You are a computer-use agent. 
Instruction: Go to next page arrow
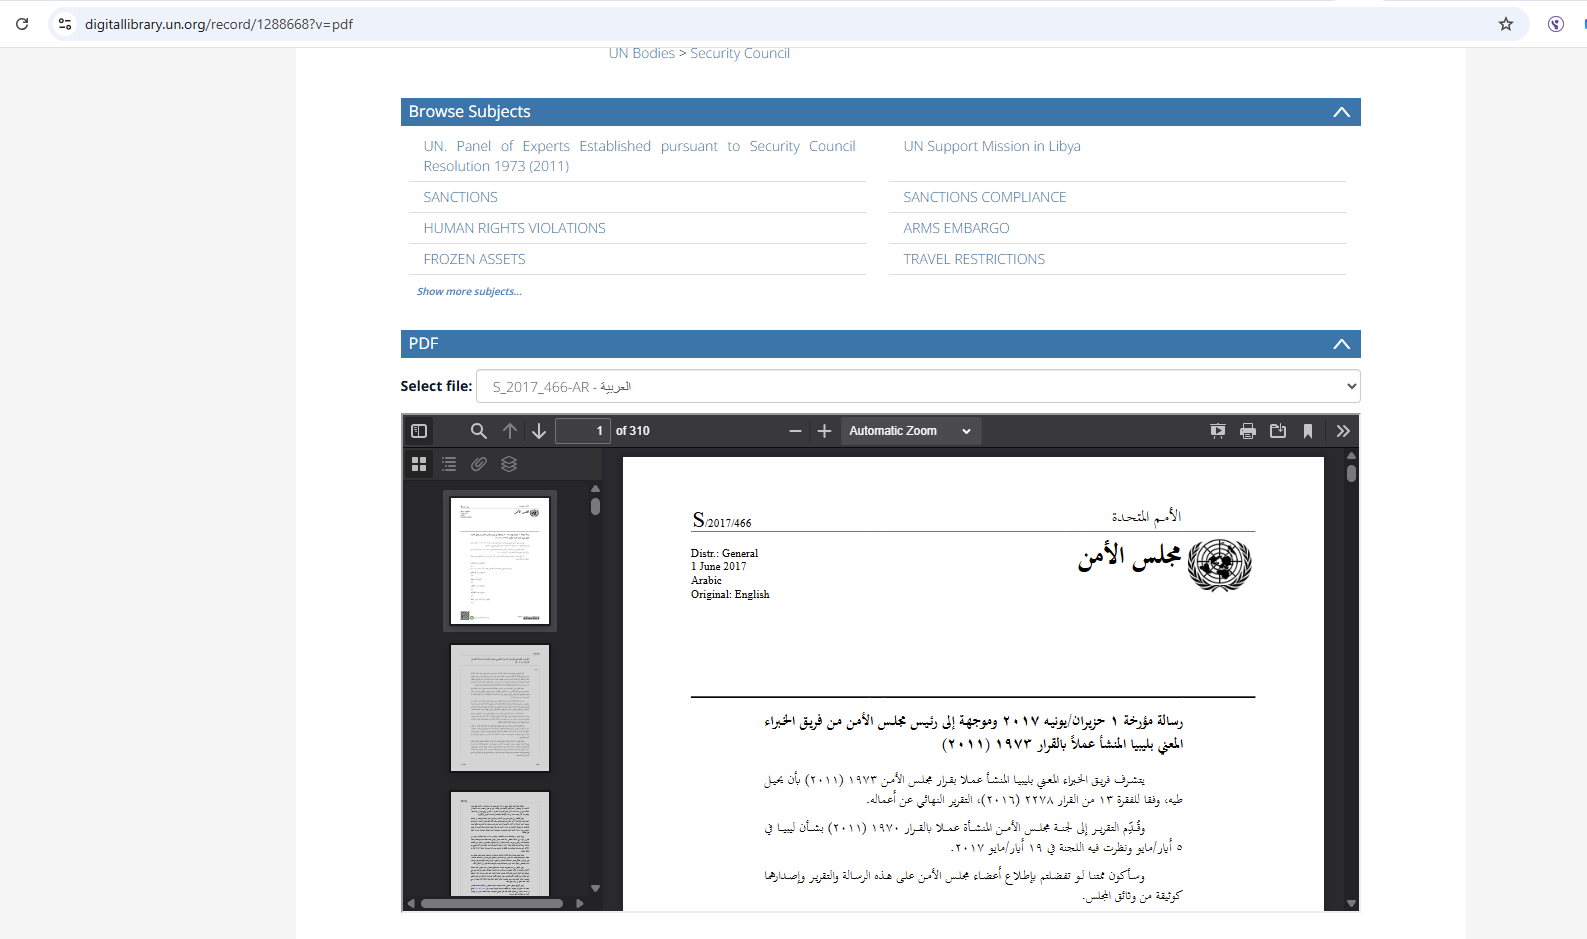point(539,431)
